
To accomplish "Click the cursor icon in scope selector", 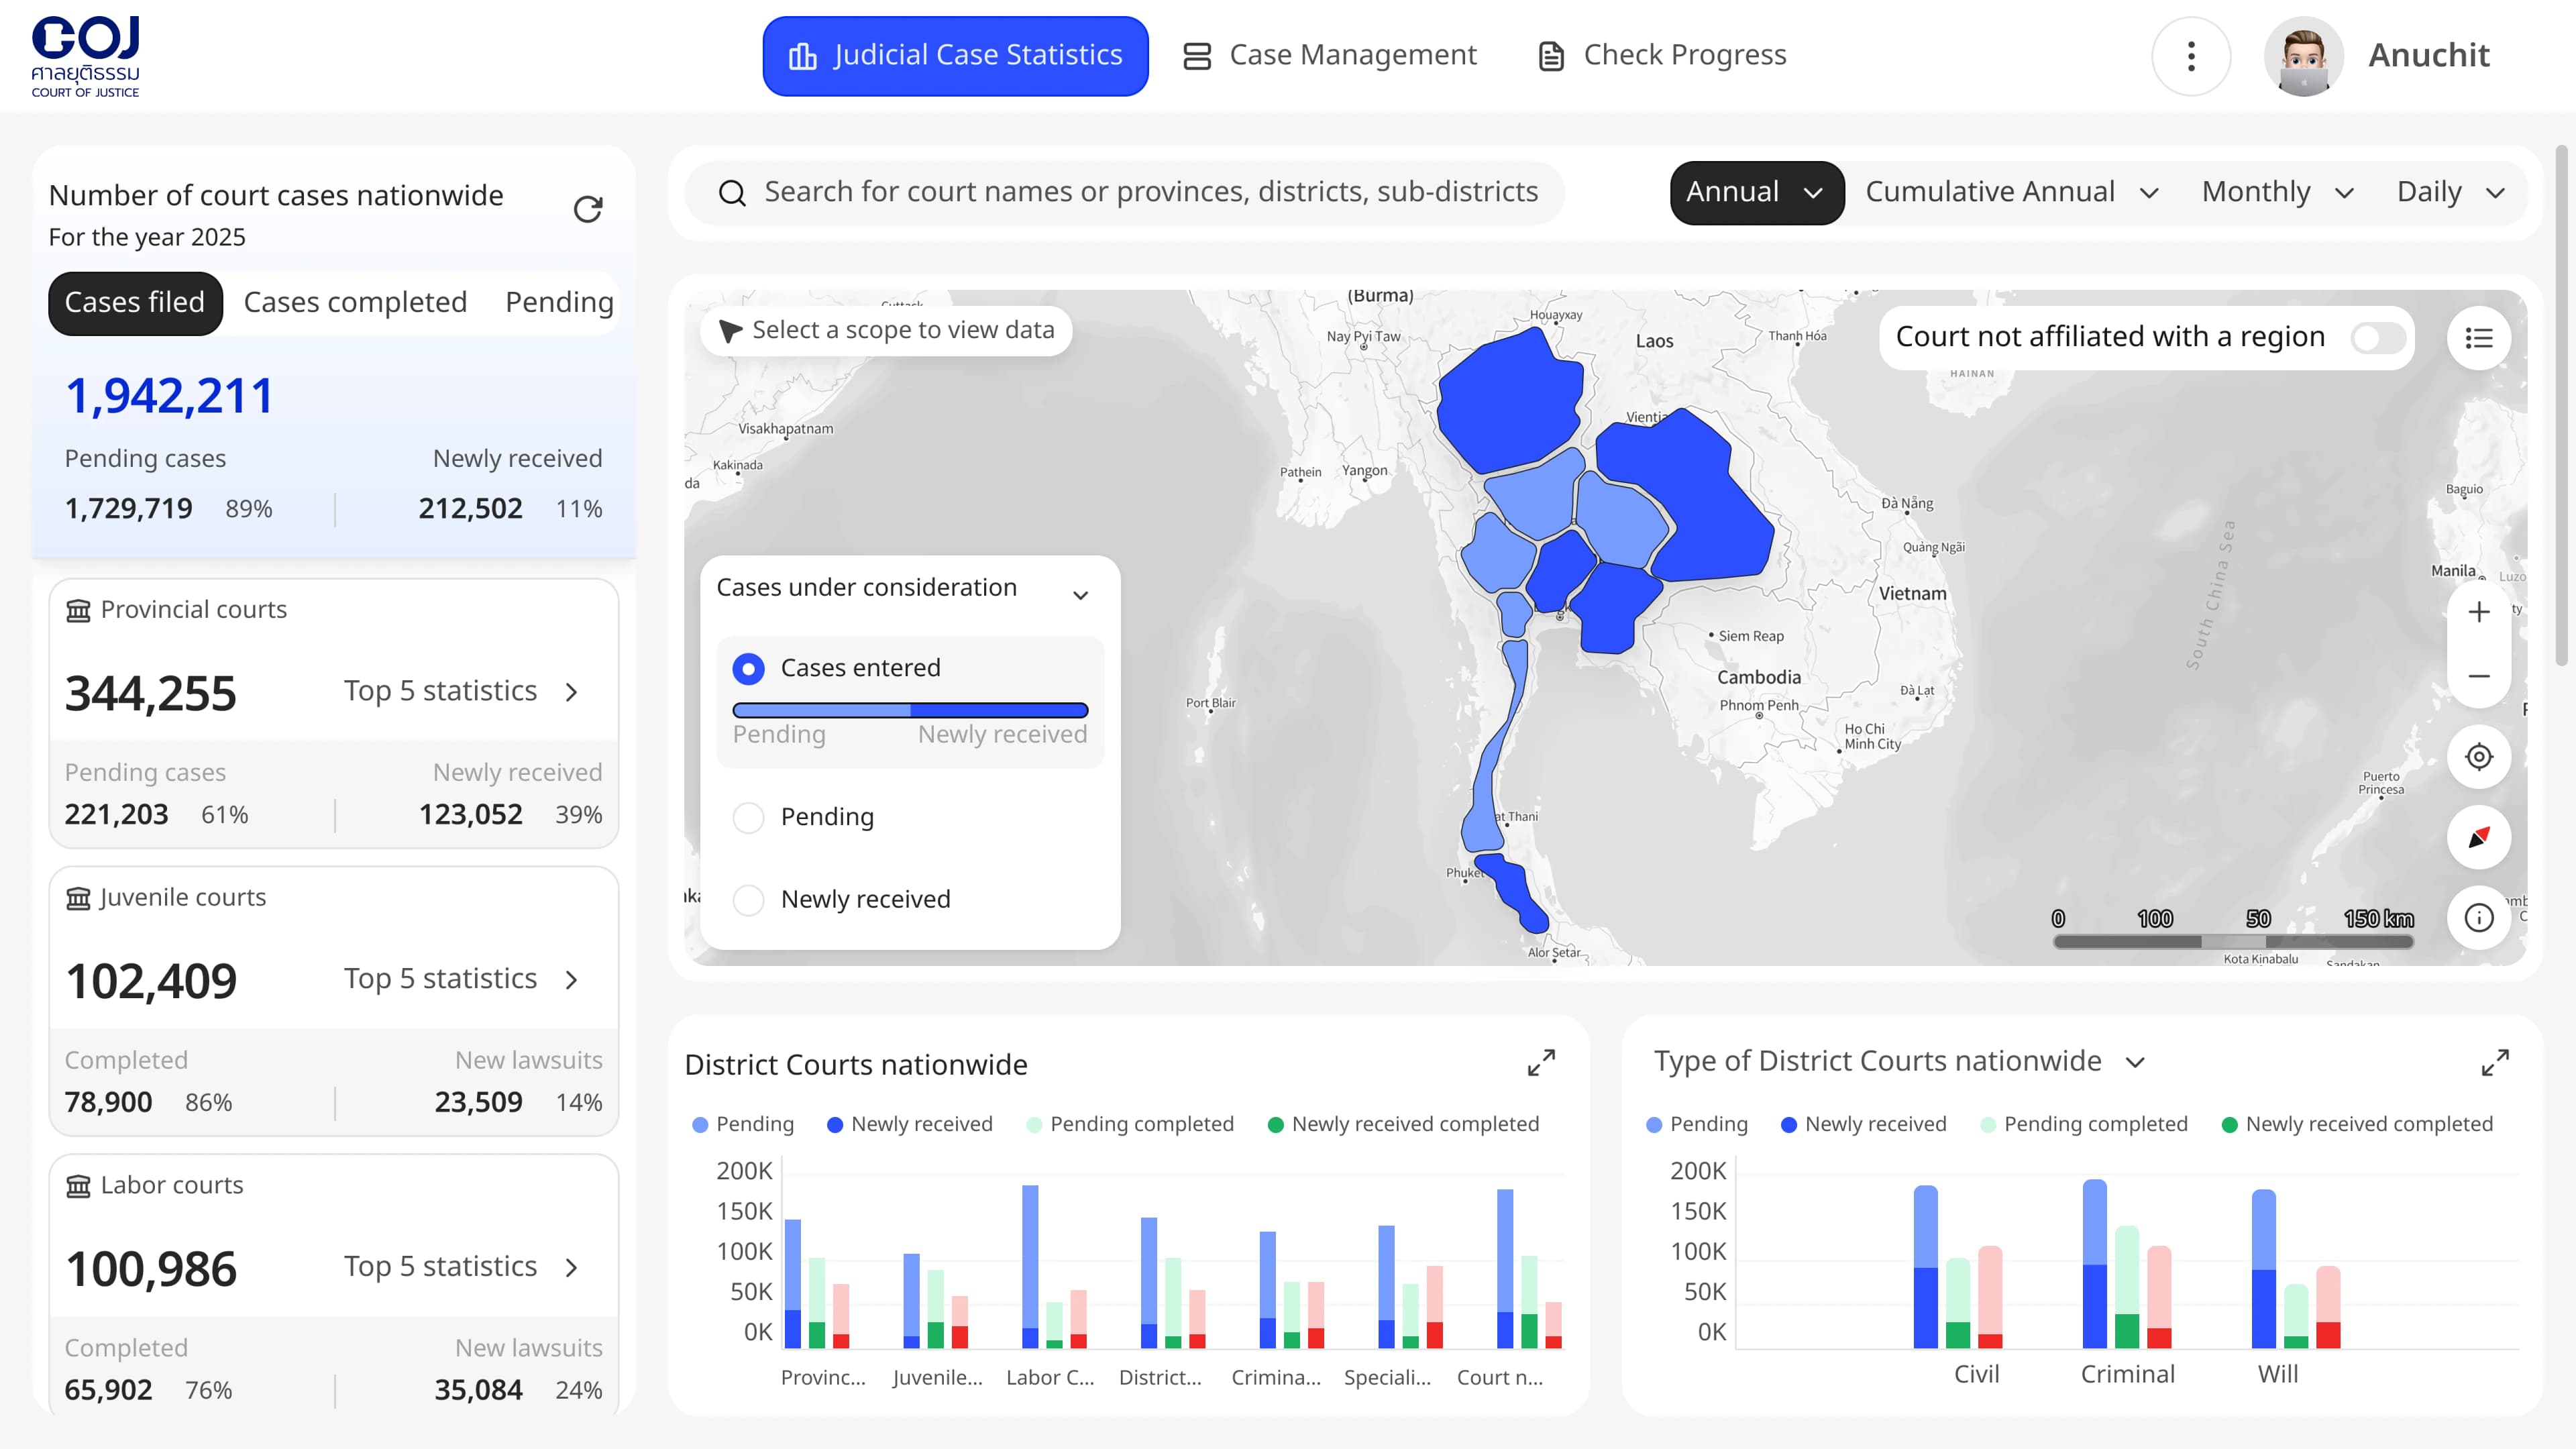I will click(730, 331).
